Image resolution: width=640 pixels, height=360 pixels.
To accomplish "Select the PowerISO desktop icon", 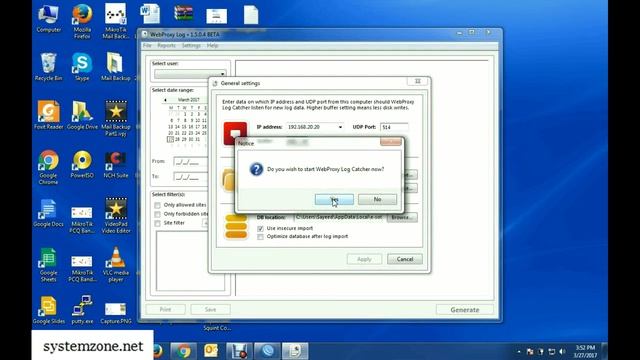I will tap(82, 164).
